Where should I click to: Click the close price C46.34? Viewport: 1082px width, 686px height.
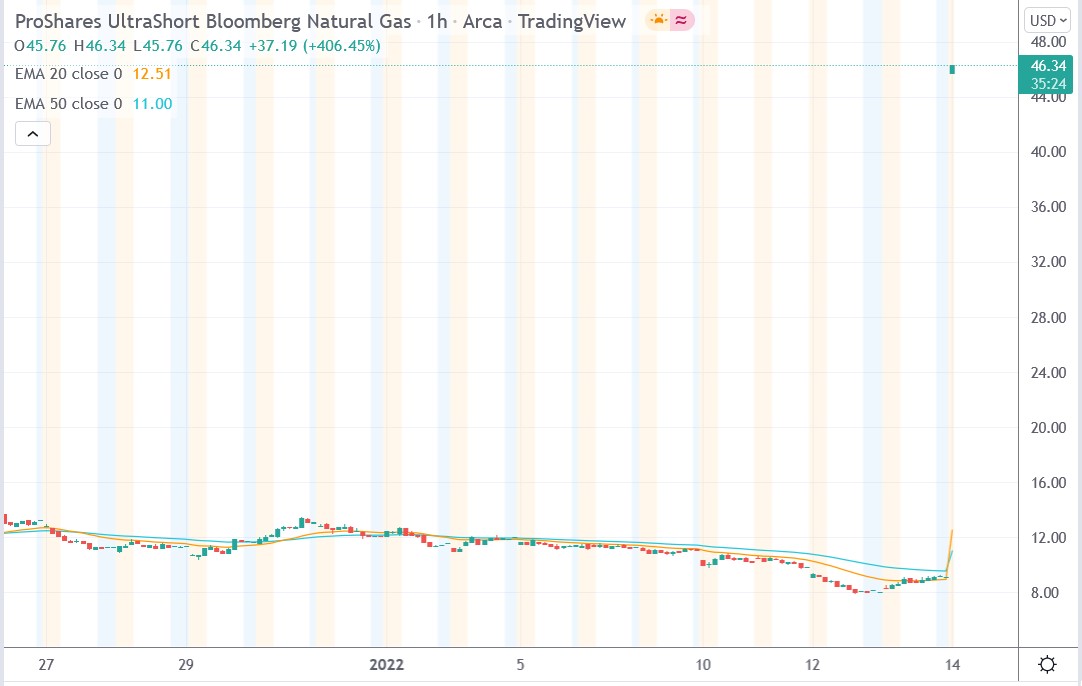[216, 46]
